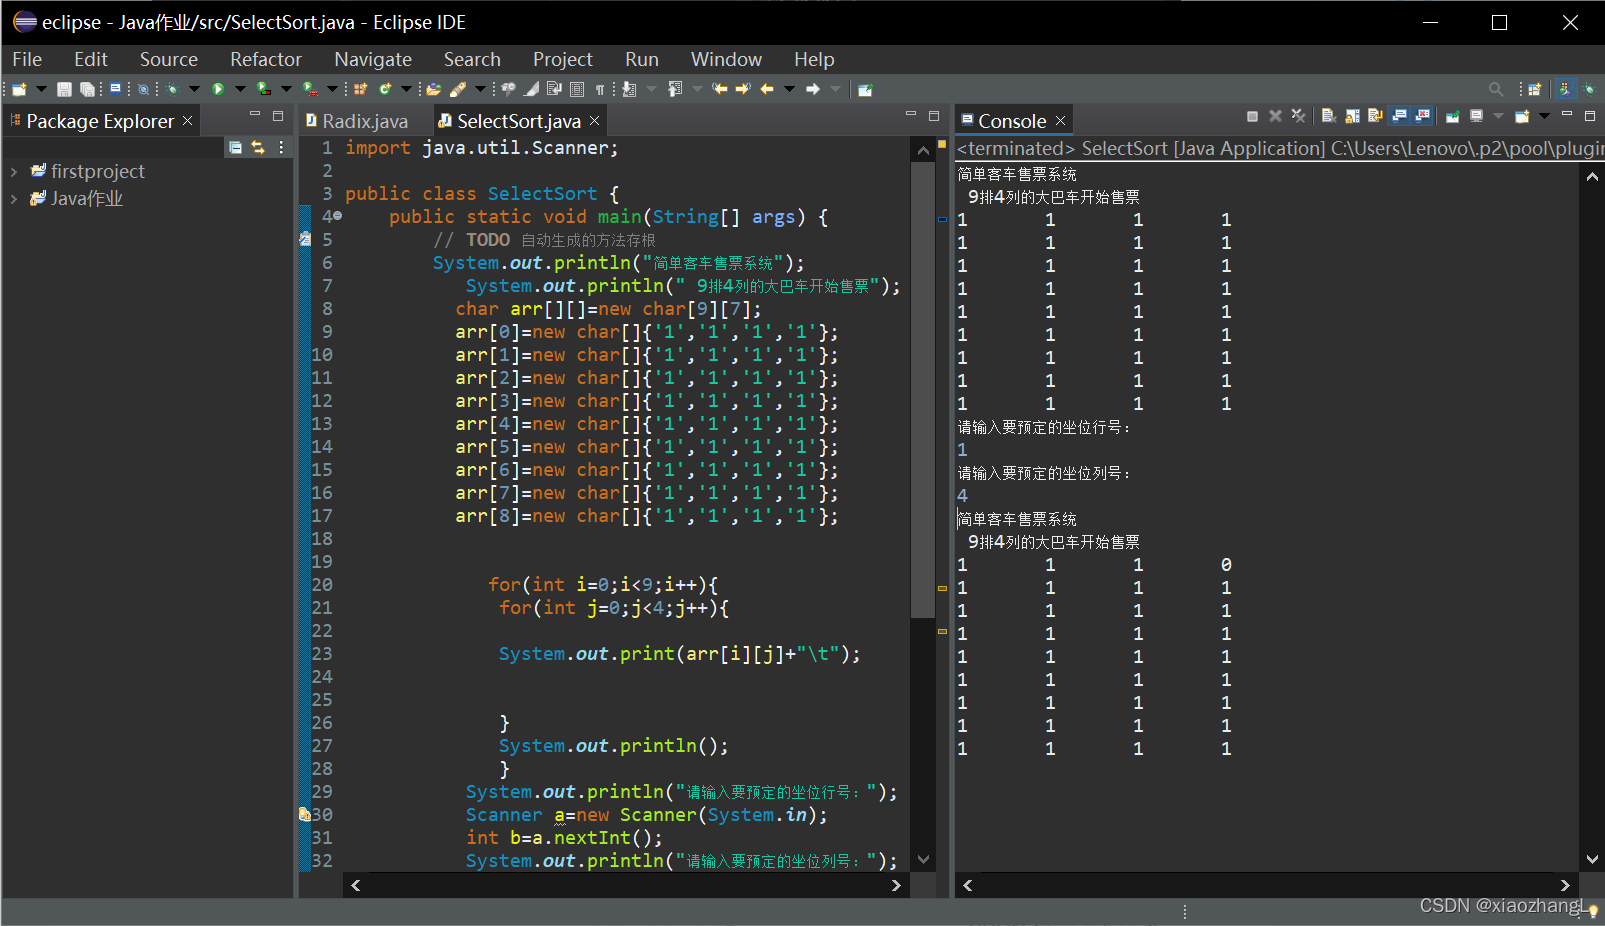Click Clear Console icon
Screen dimensions: 1605x926
click(1328, 116)
